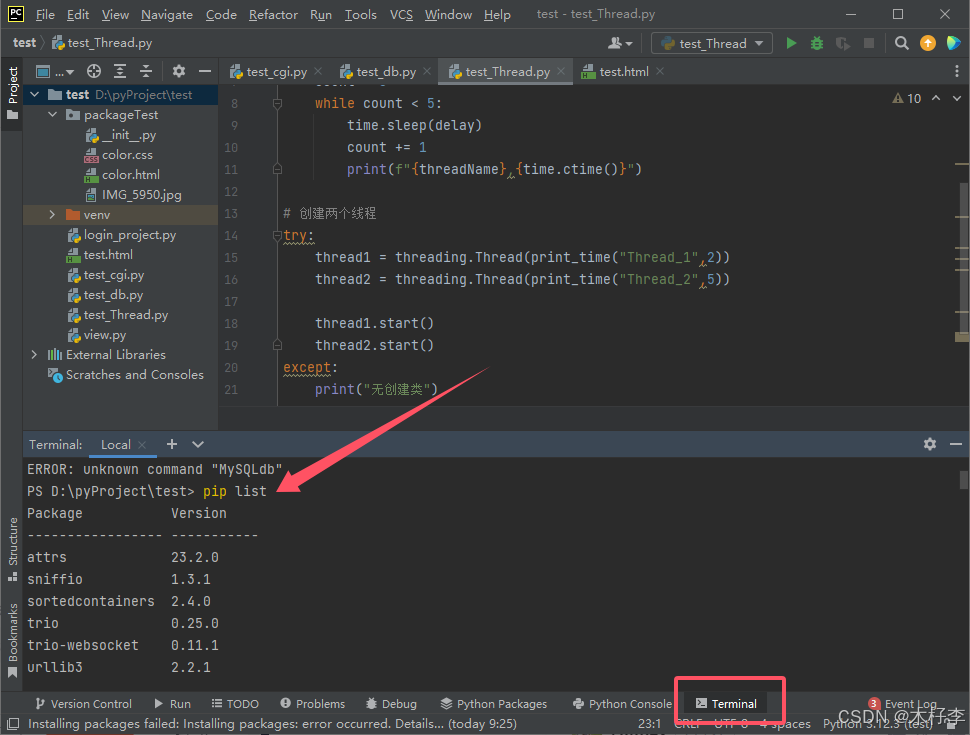Image resolution: width=970 pixels, height=735 pixels.
Task: Open the VCS menu
Action: 401,14
